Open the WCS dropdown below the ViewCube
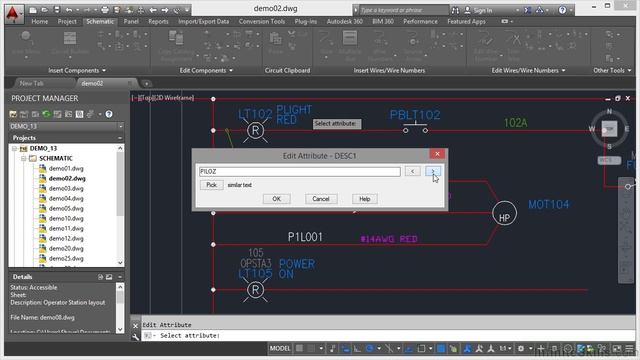Image resolution: width=640 pixels, height=360 pixels. (609, 160)
